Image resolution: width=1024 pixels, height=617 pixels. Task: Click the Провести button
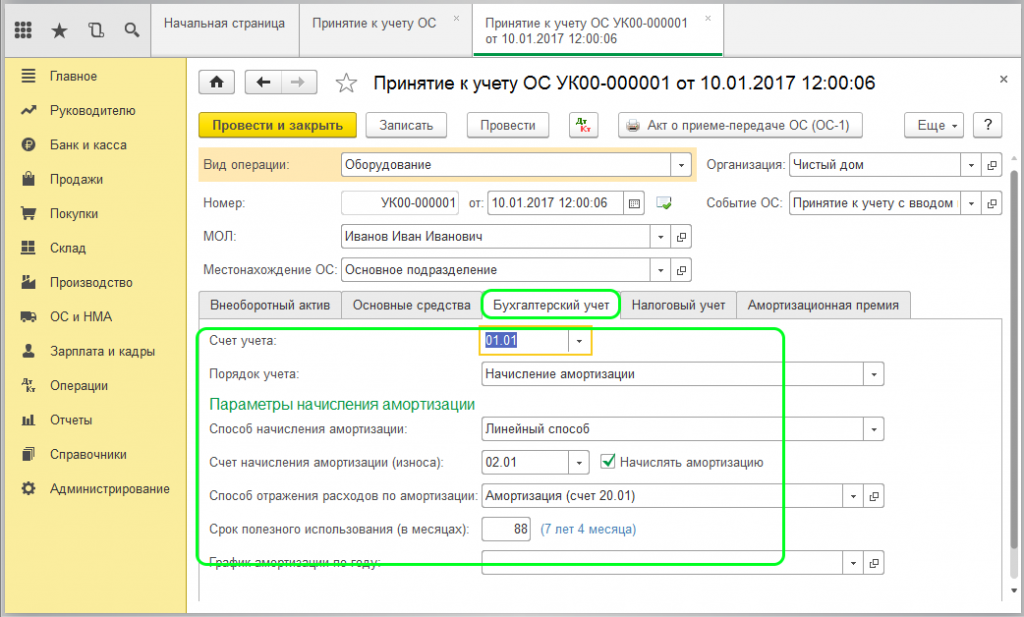point(508,125)
